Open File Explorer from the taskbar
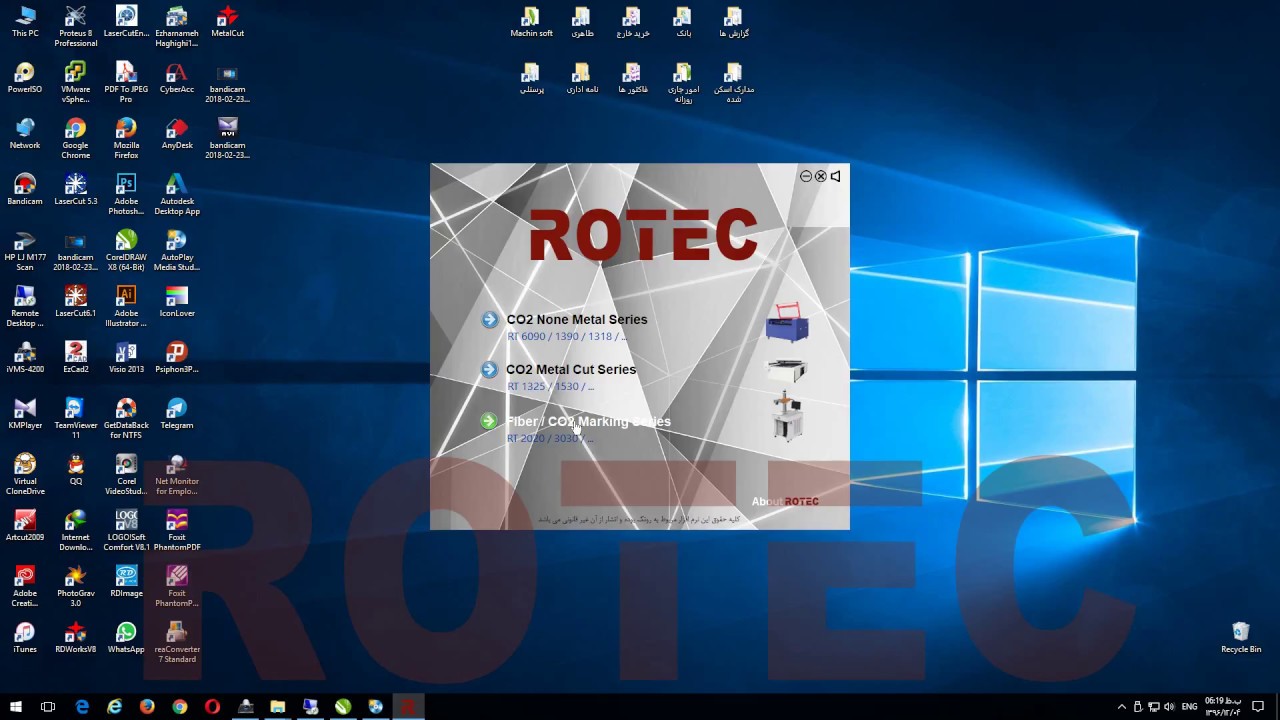Viewport: 1280px width, 720px height. pos(278,707)
